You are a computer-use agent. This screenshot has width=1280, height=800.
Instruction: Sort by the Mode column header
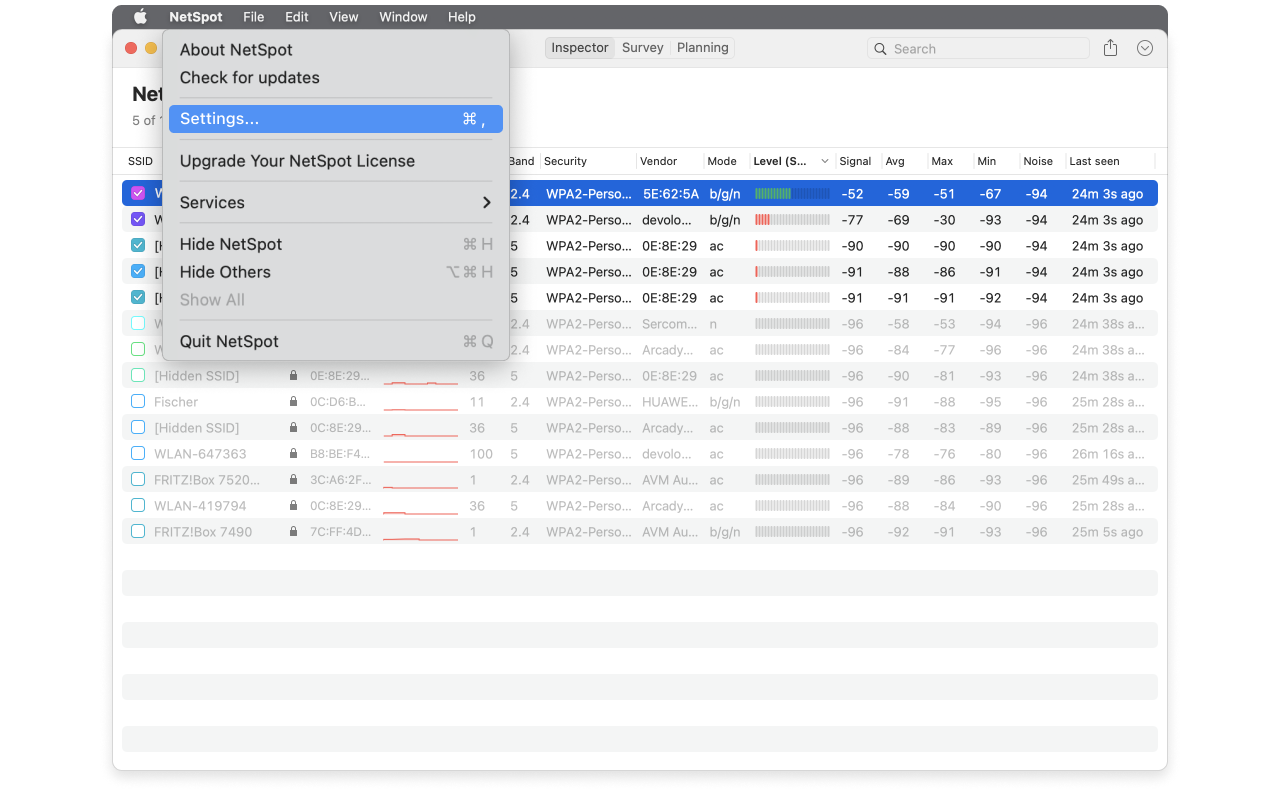pyautogui.click(x=722, y=161)
